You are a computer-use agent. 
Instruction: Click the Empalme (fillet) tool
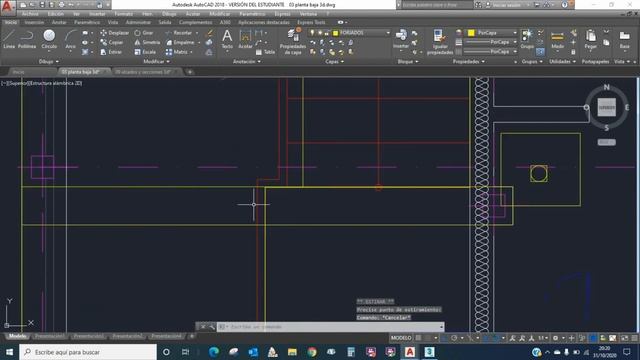coord(180,42)
